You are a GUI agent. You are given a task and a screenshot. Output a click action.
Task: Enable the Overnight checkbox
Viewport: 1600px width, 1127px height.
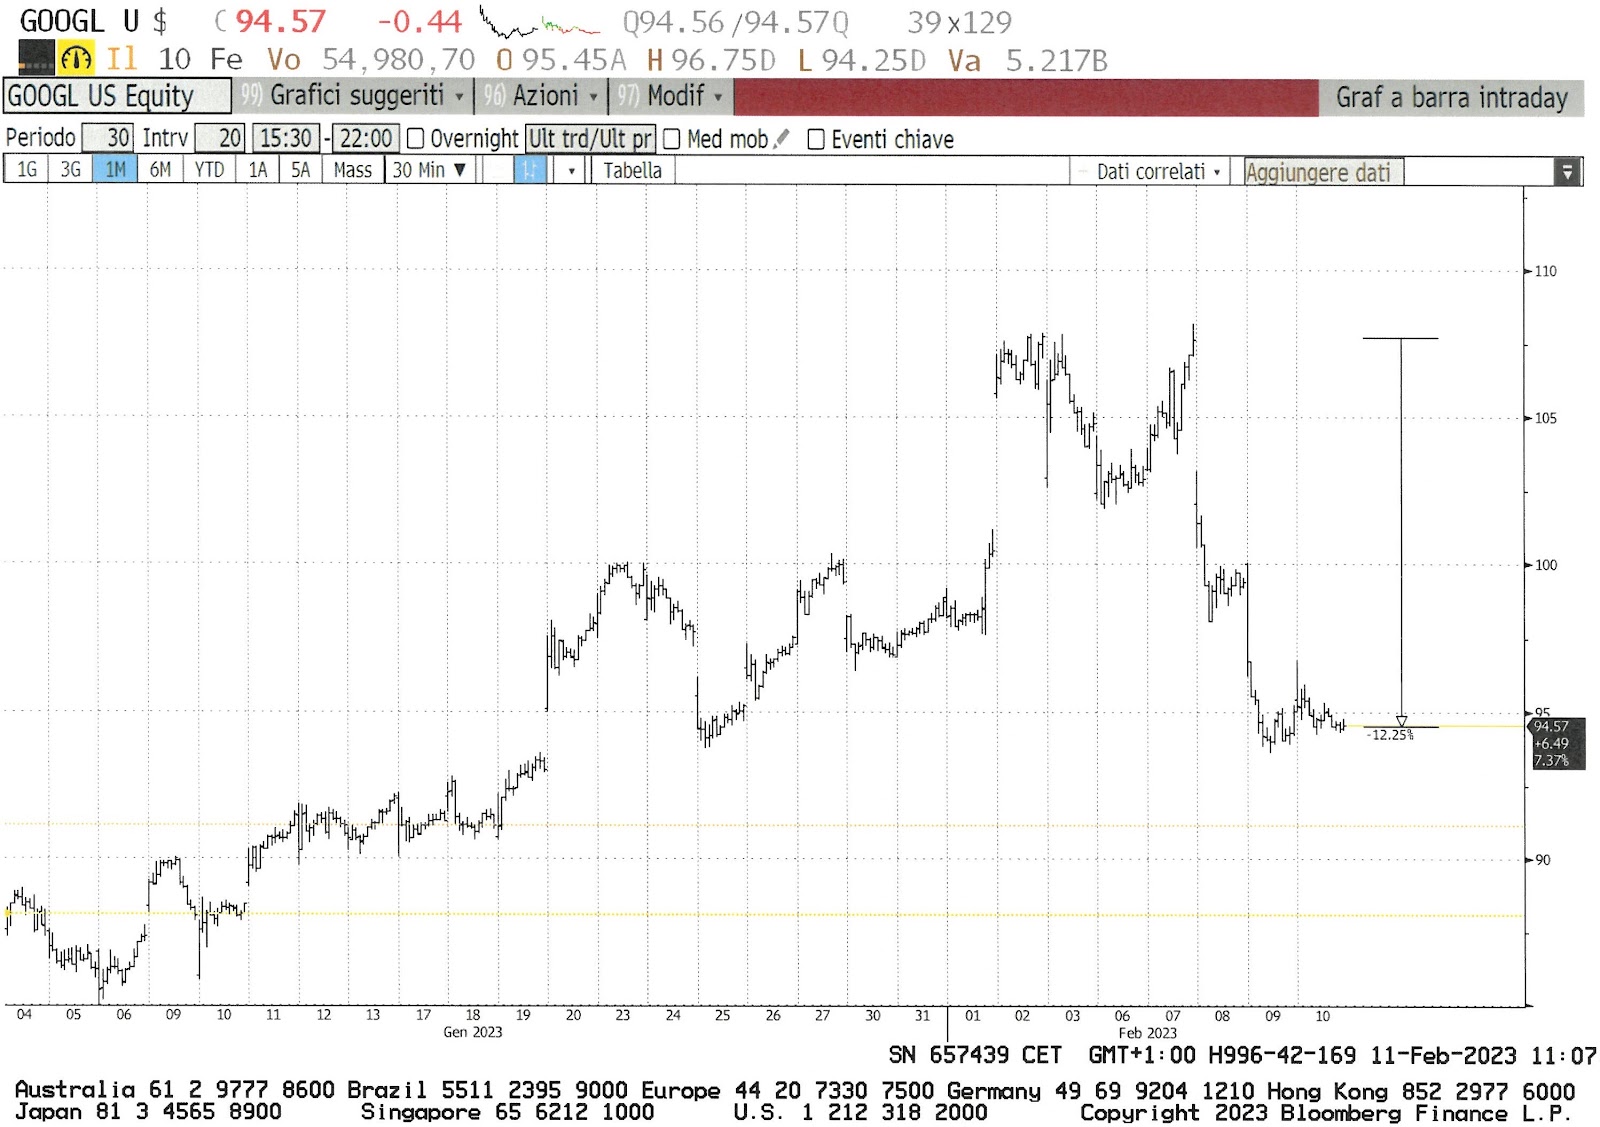416,139
